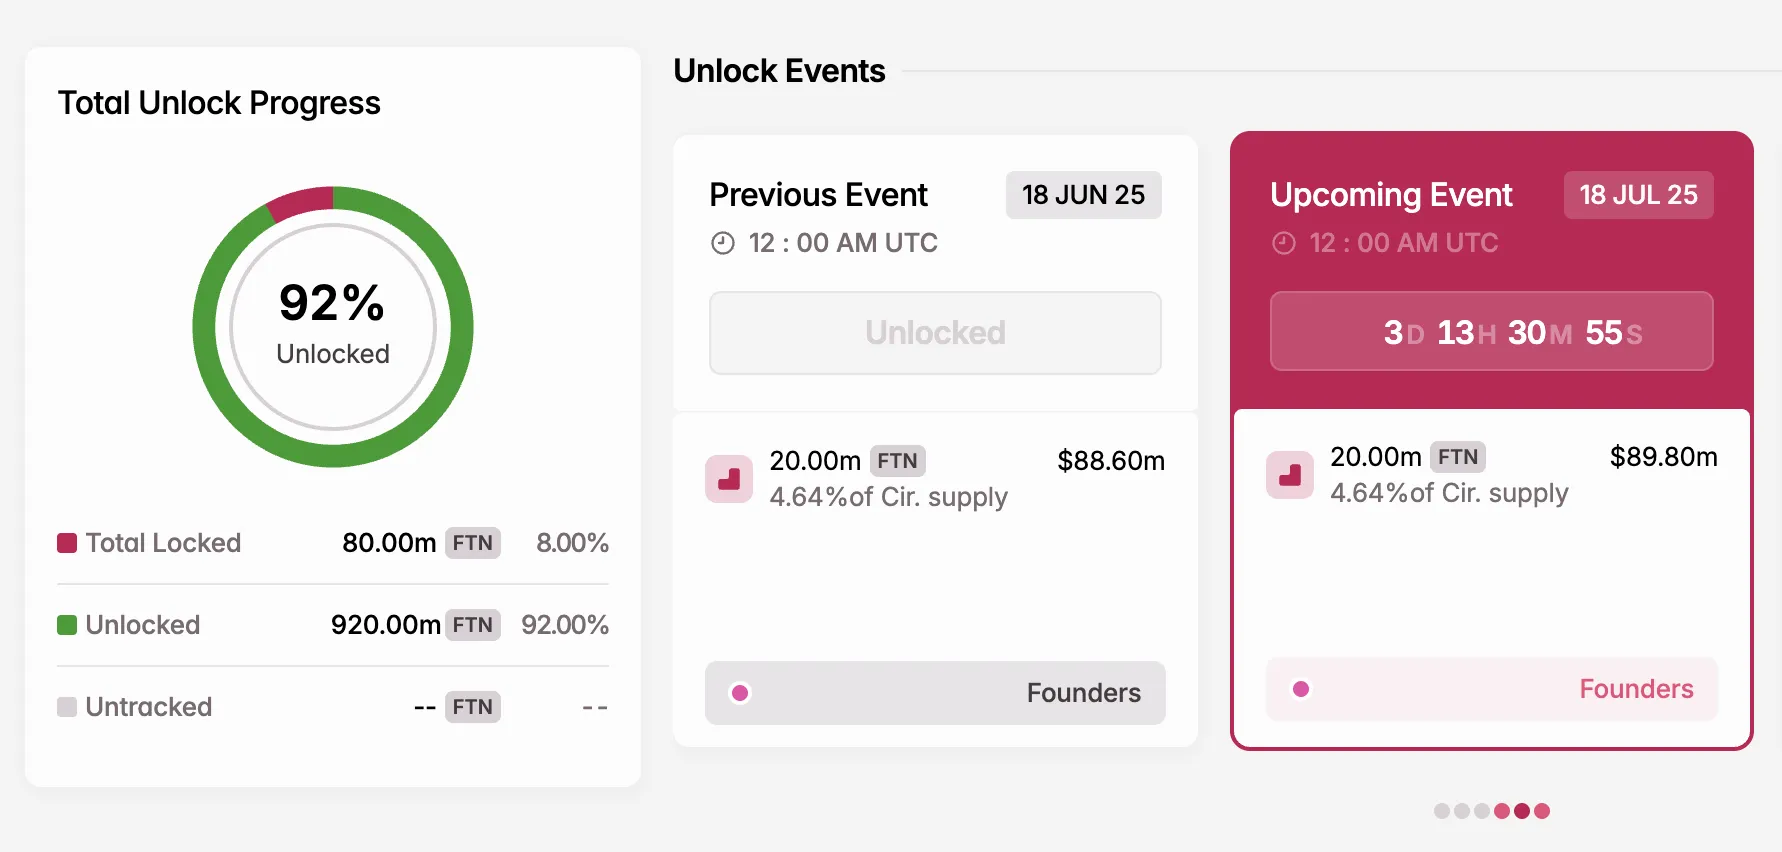Toggle the FTN badge on the Untracked row

(x=472, y=706)
